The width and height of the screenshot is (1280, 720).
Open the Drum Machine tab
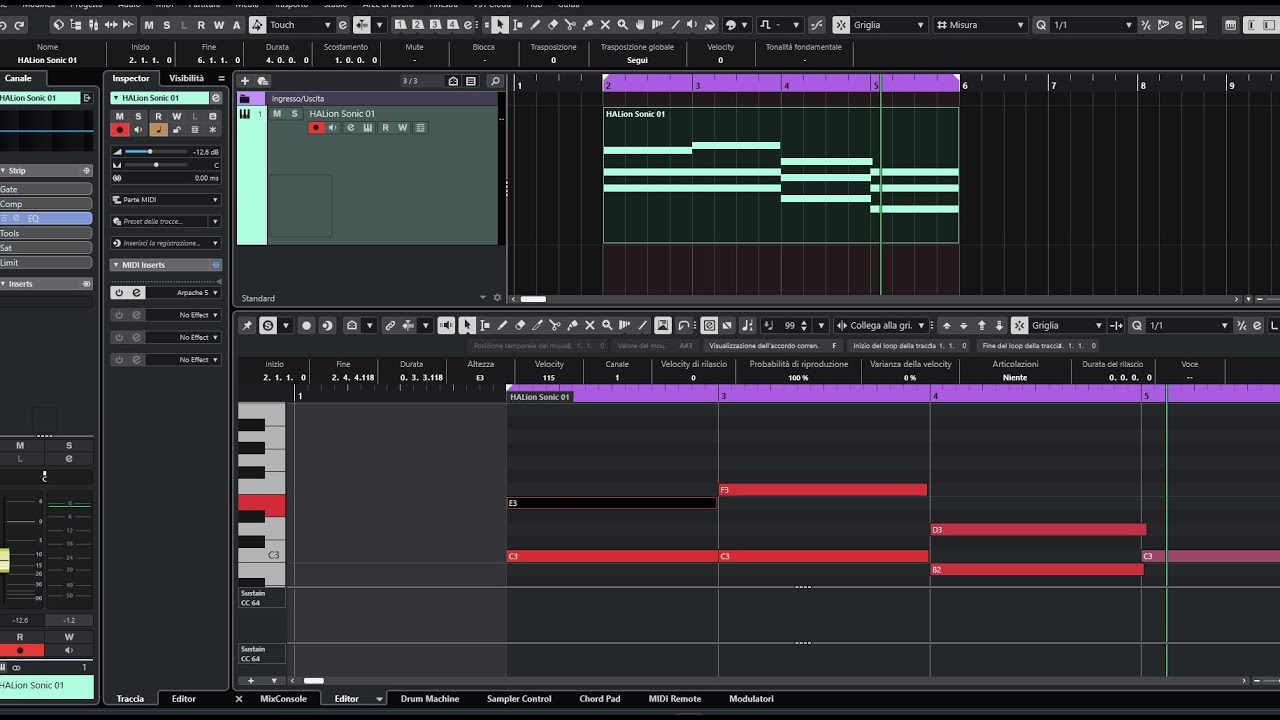[x=430, y=699]
